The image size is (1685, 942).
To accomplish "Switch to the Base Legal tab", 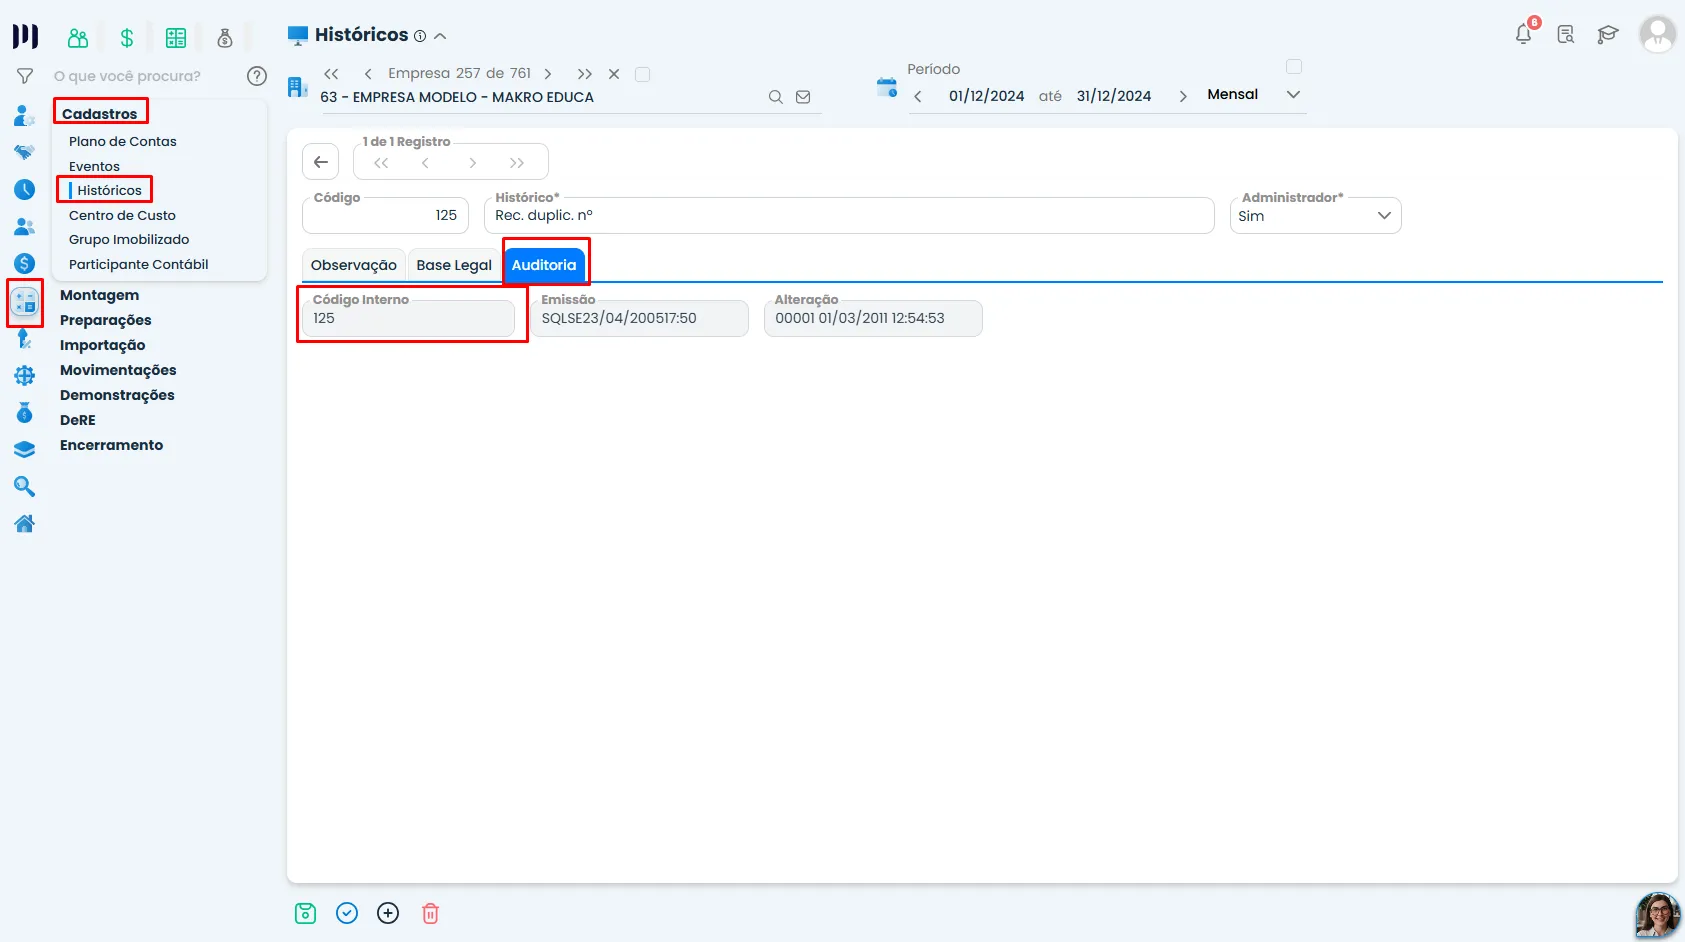I will click(x=454, y=265).
